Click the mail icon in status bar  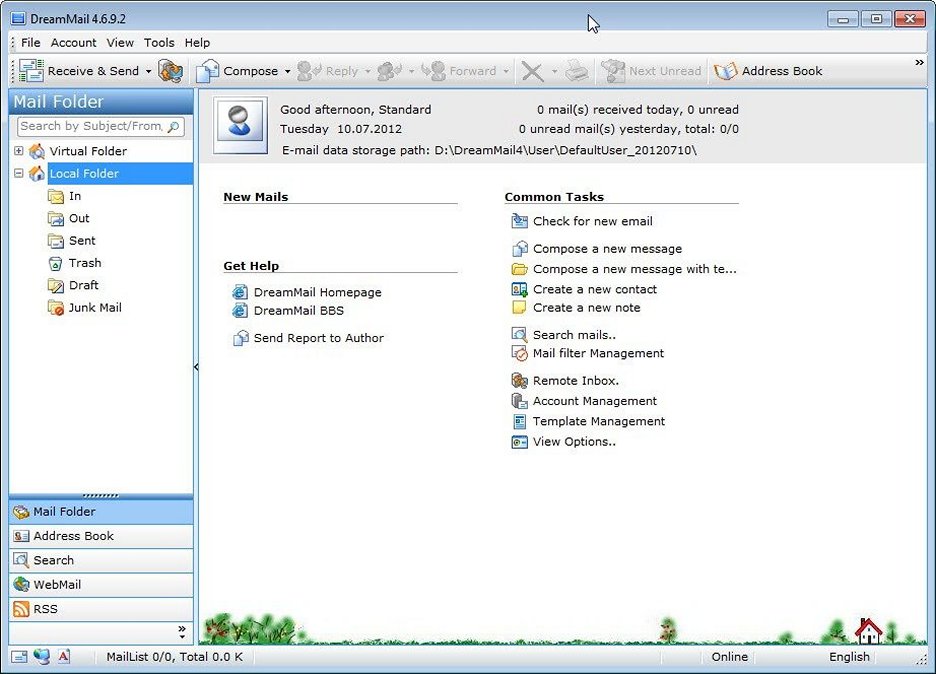(x=20, y=657)
